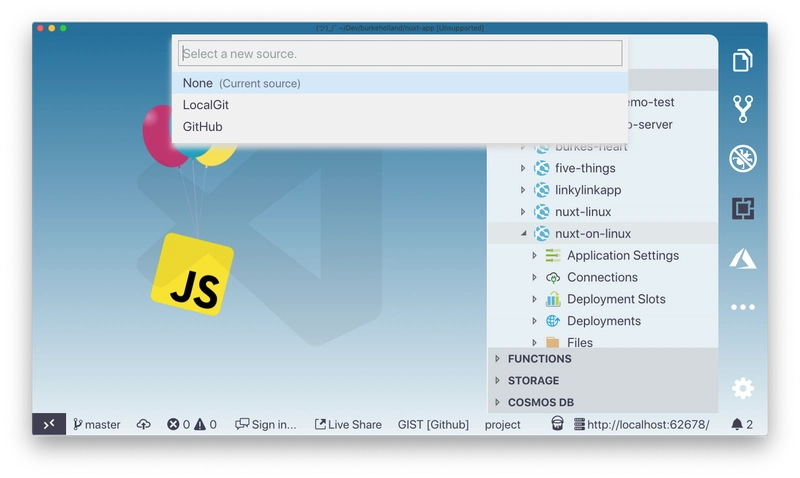Open the Source Control view
800x478 pixels.
pyautogui.click(x=742, y=109)
